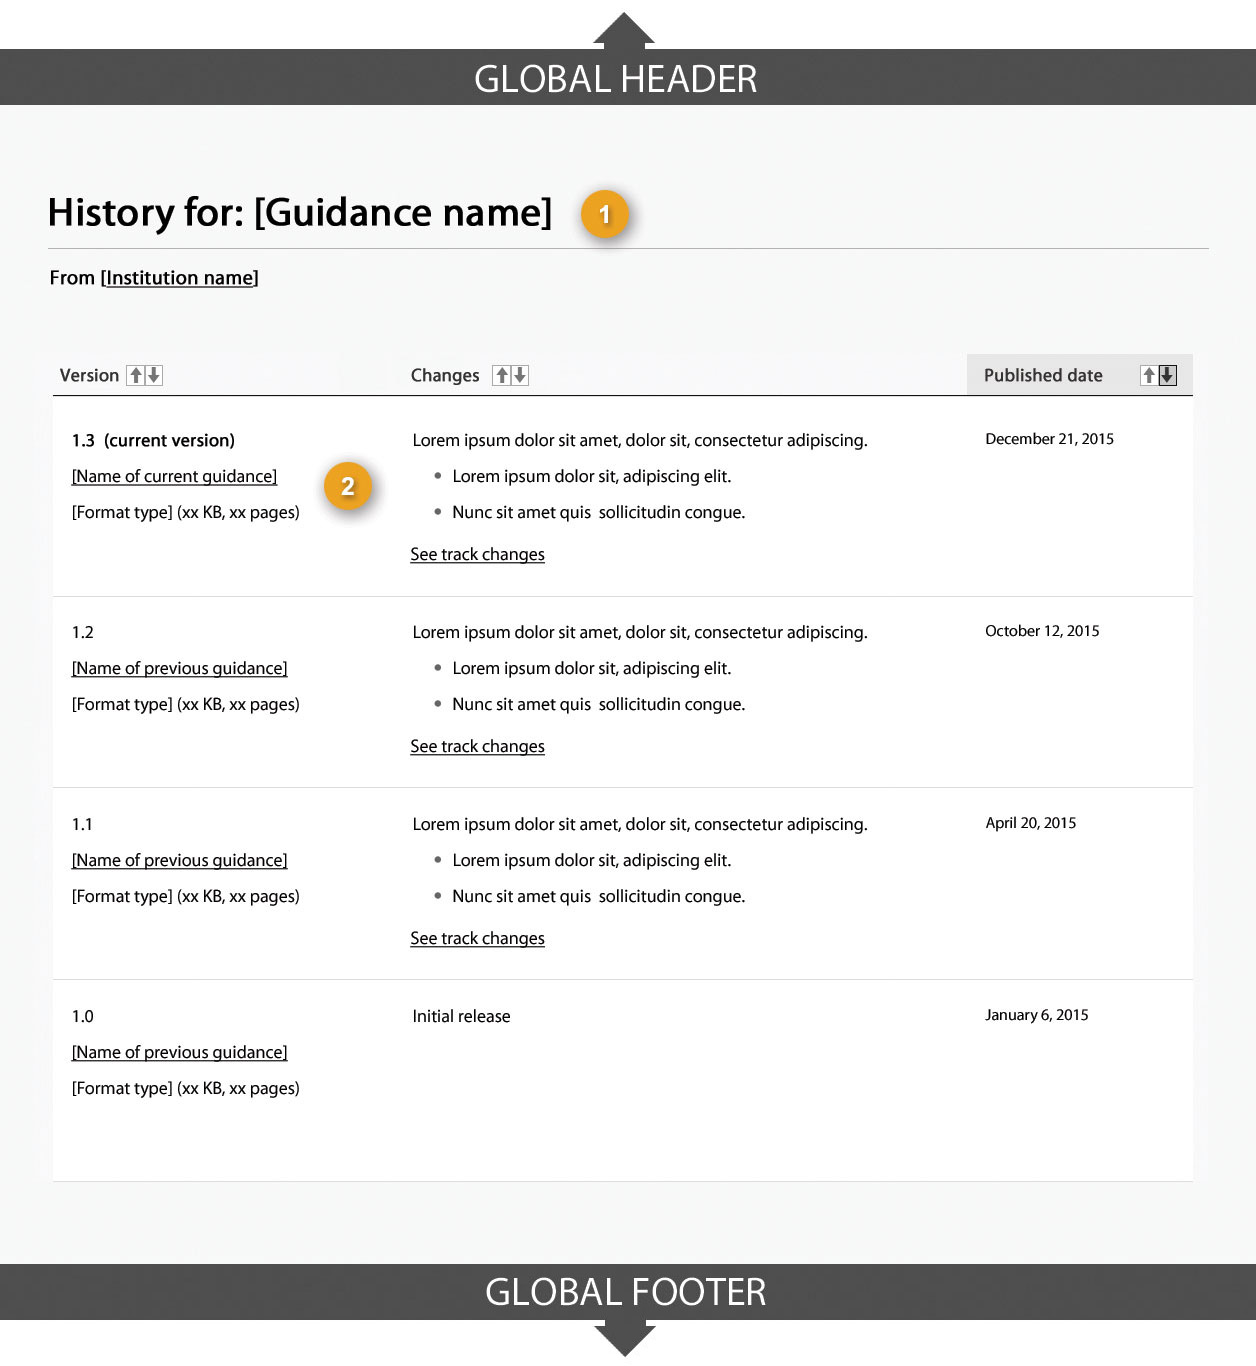Click the ascending sort arrow for Changes column
Viewport: 1256px width, 1366px height.
[501, 374]
